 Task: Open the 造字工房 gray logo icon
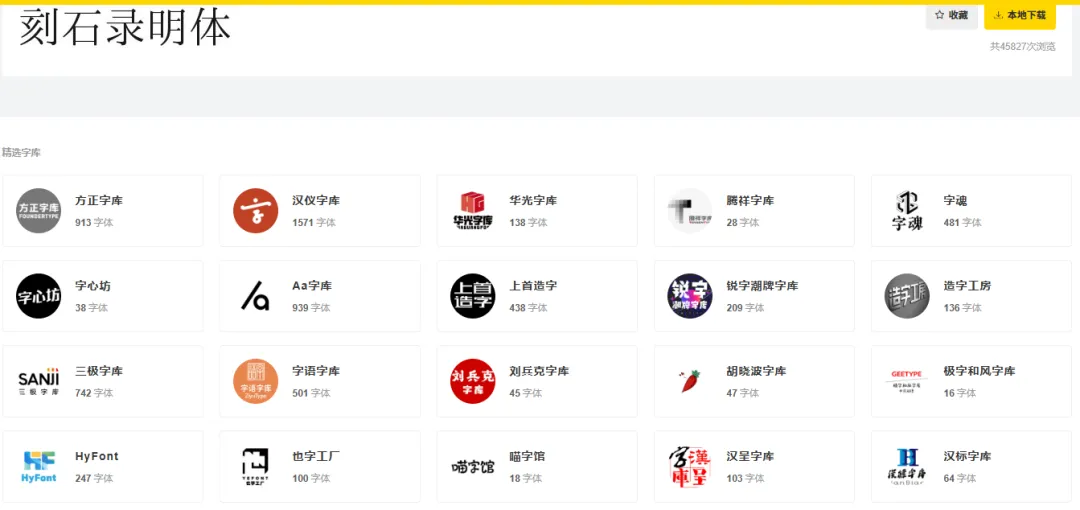click(907, 296)
